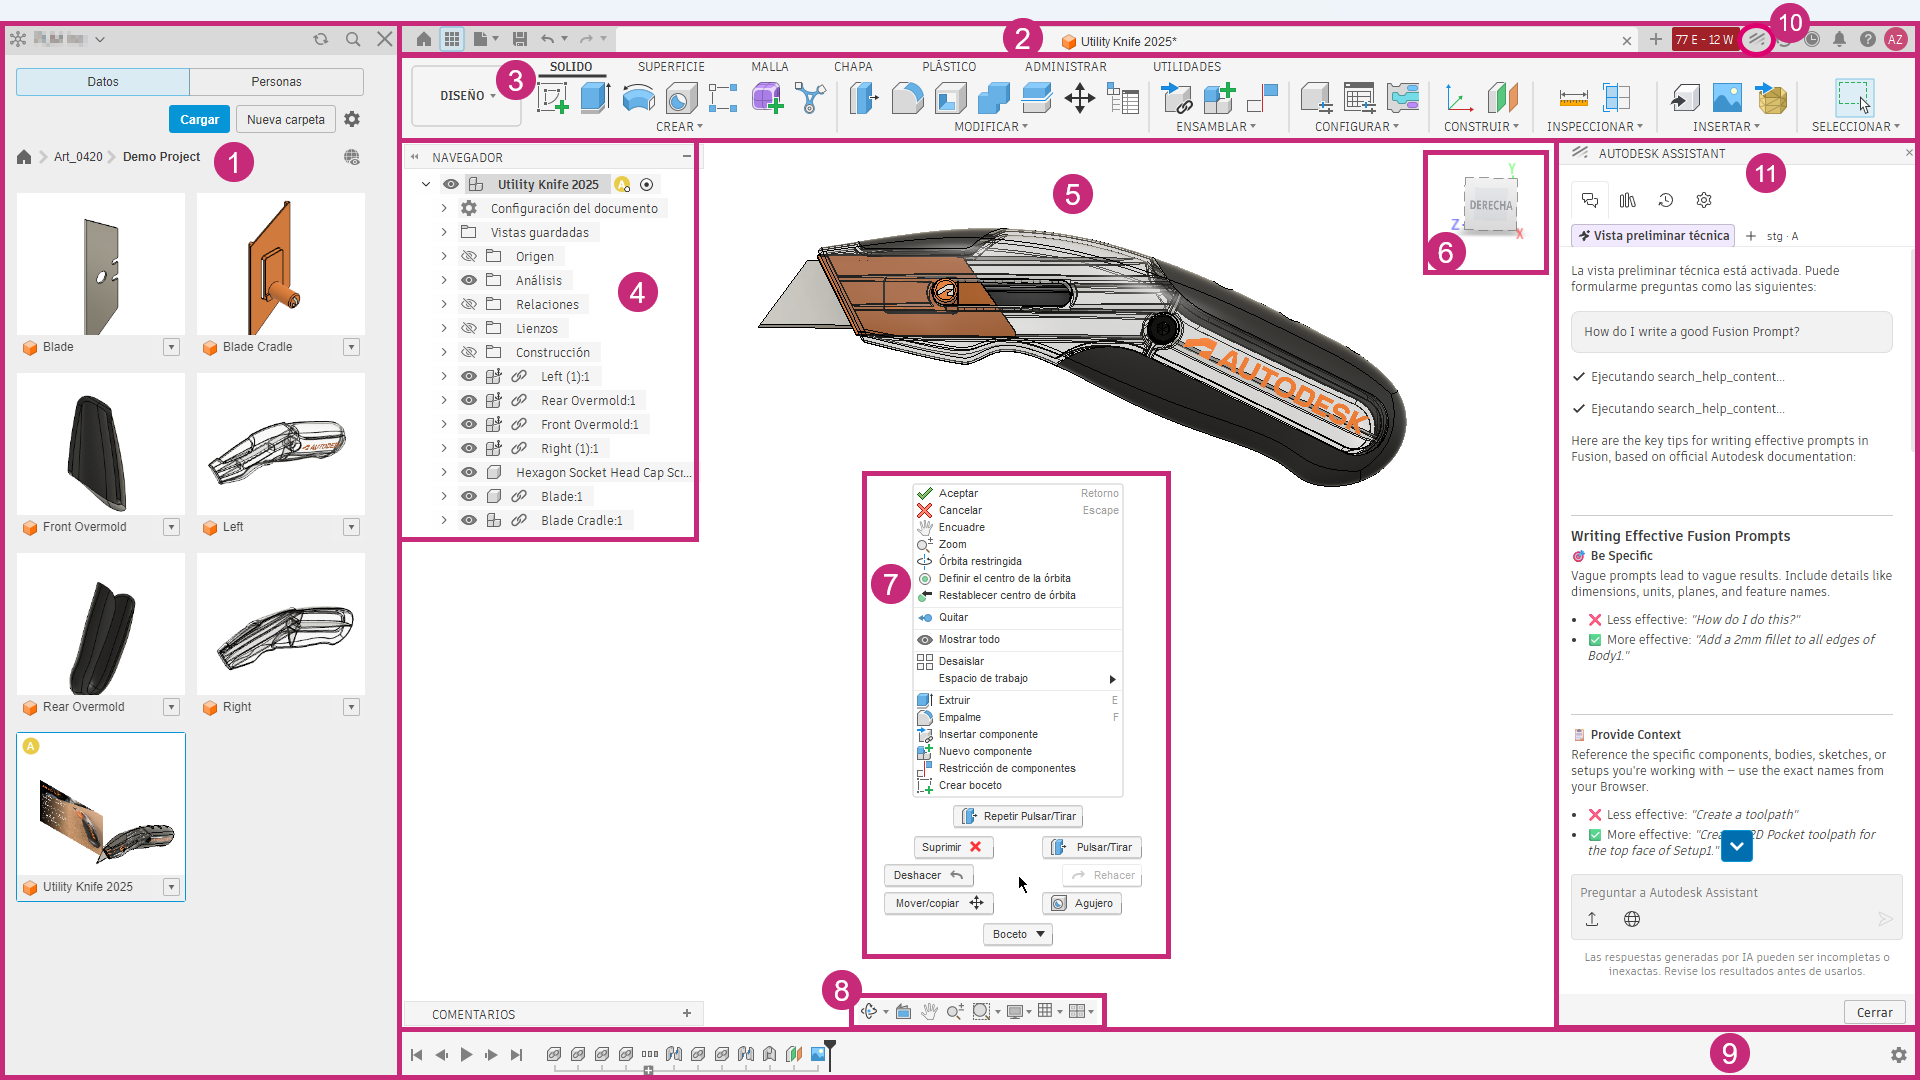
Task: Click the Nueva carpeta button
Action: pos(285,119)
